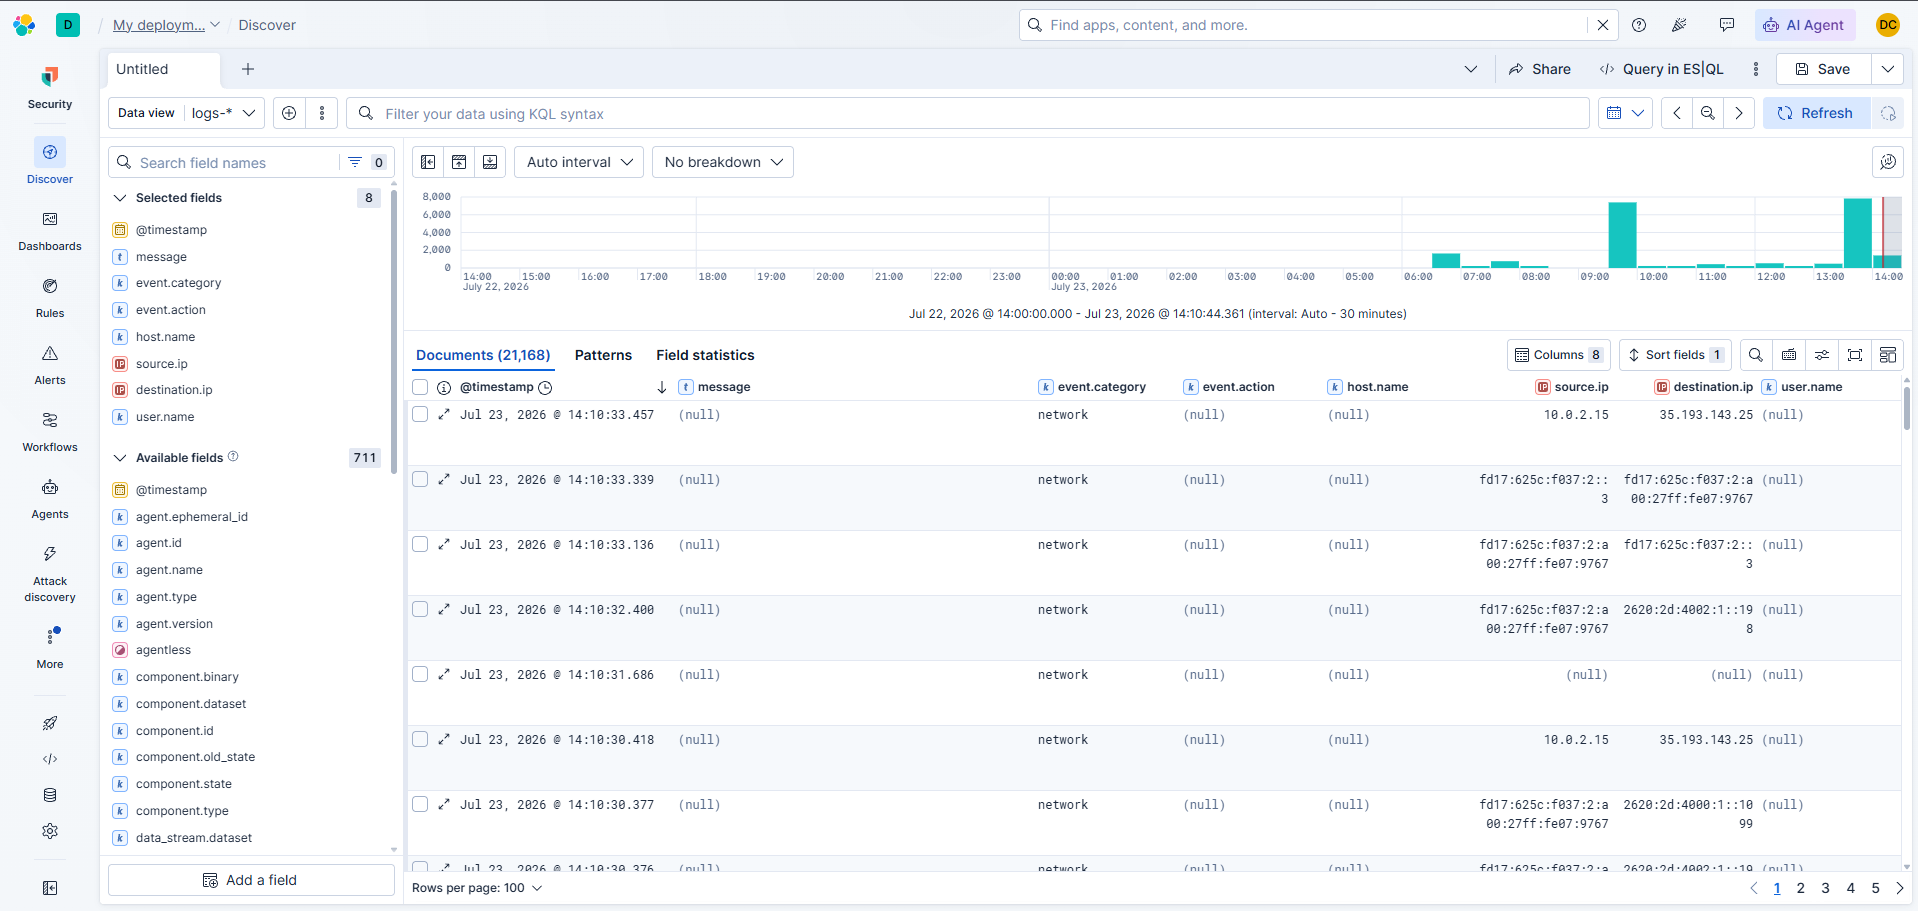Open Discover in the side navigation

click(50, 162)
